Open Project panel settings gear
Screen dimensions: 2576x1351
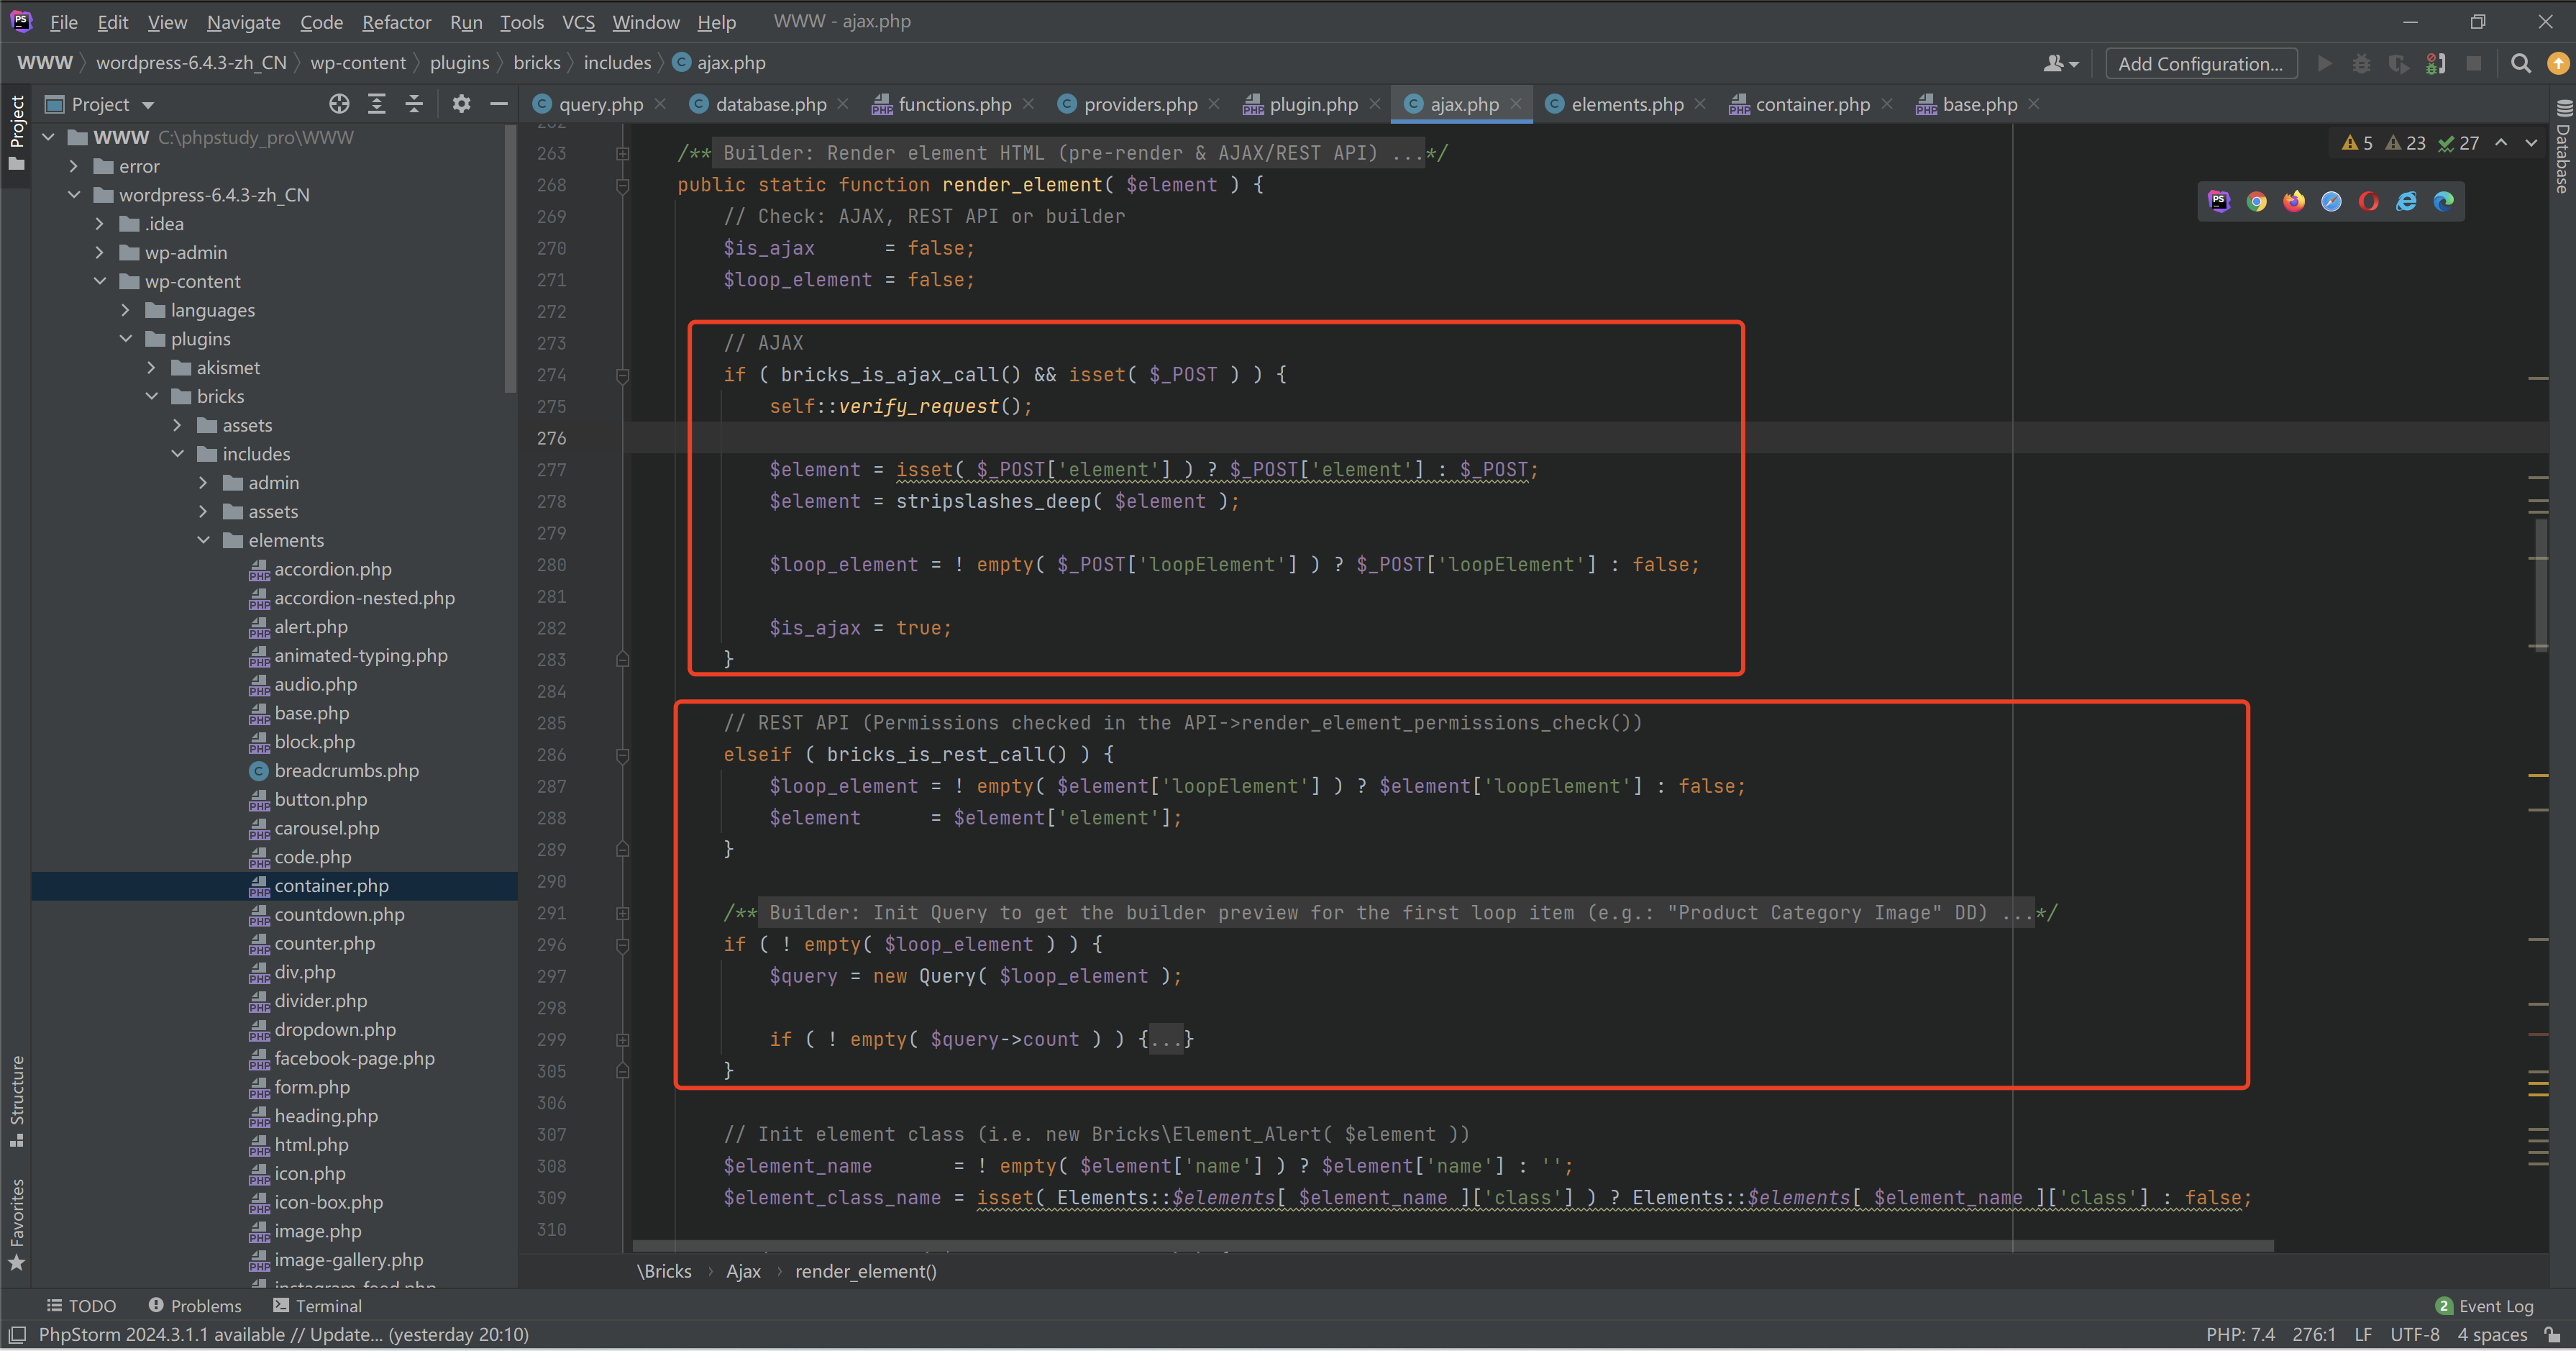(461, 104)
